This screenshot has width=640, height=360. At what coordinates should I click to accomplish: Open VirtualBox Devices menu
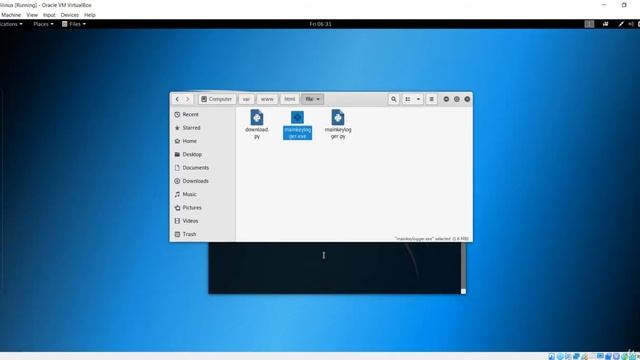[70, 15]
